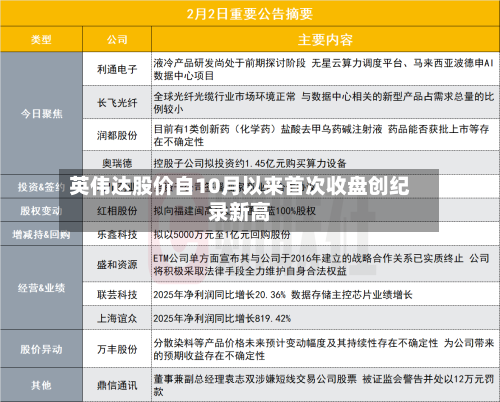This screenshot has height=402, width=500.
Task: Click the '奥瑞德' company cell
Action: click(117, 163)
